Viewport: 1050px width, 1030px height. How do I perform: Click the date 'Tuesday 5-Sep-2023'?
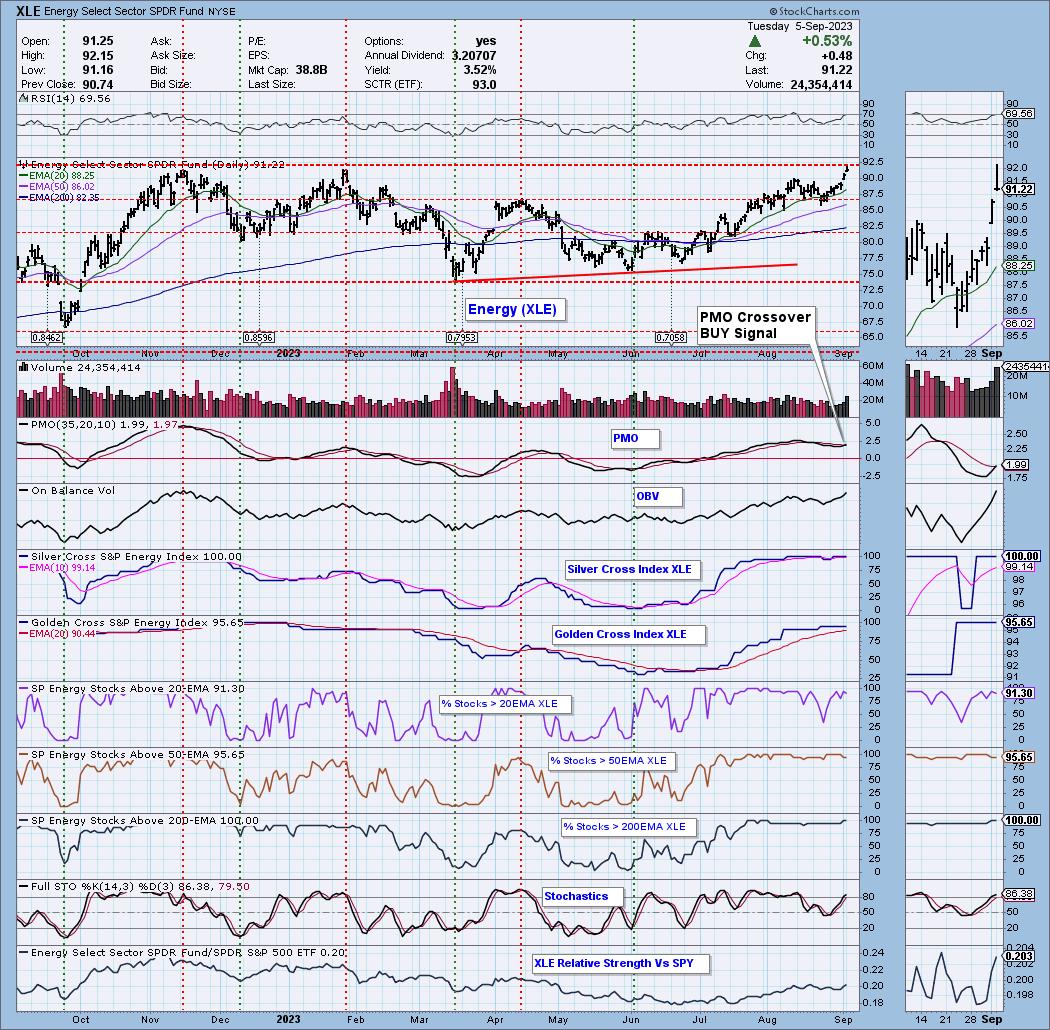coord(800,26)
